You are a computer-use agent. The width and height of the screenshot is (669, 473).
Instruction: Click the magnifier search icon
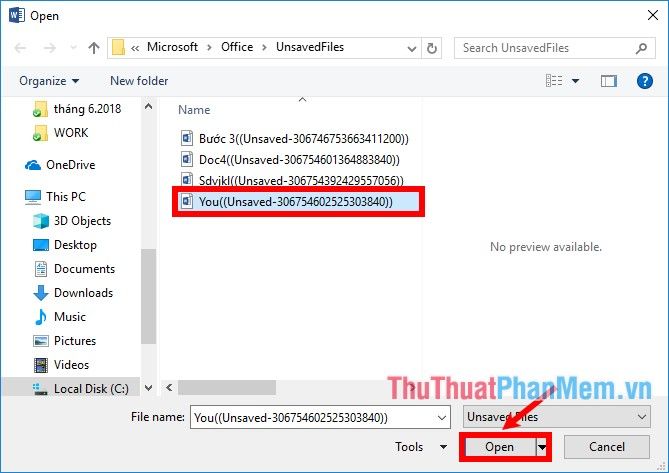641,48
